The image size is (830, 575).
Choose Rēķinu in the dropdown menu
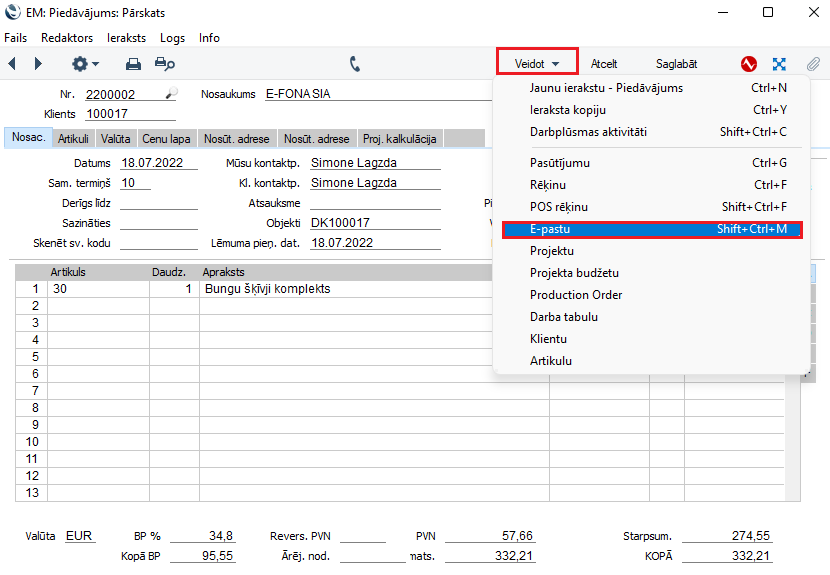tap(547, 185)
